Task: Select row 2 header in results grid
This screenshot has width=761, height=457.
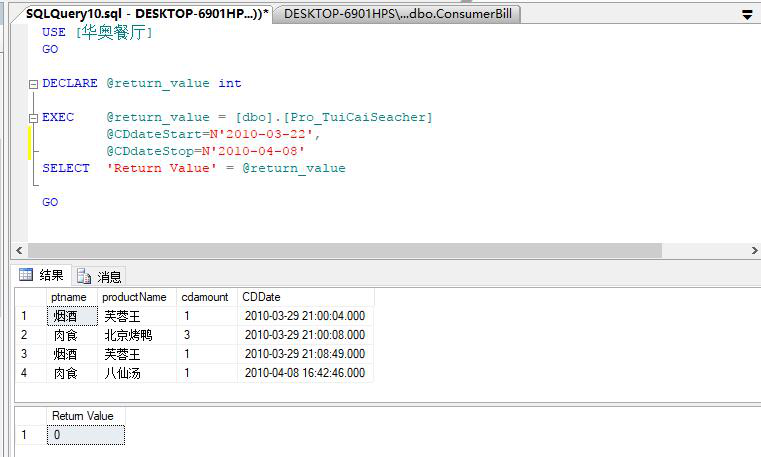Action: tap(31, 335)
